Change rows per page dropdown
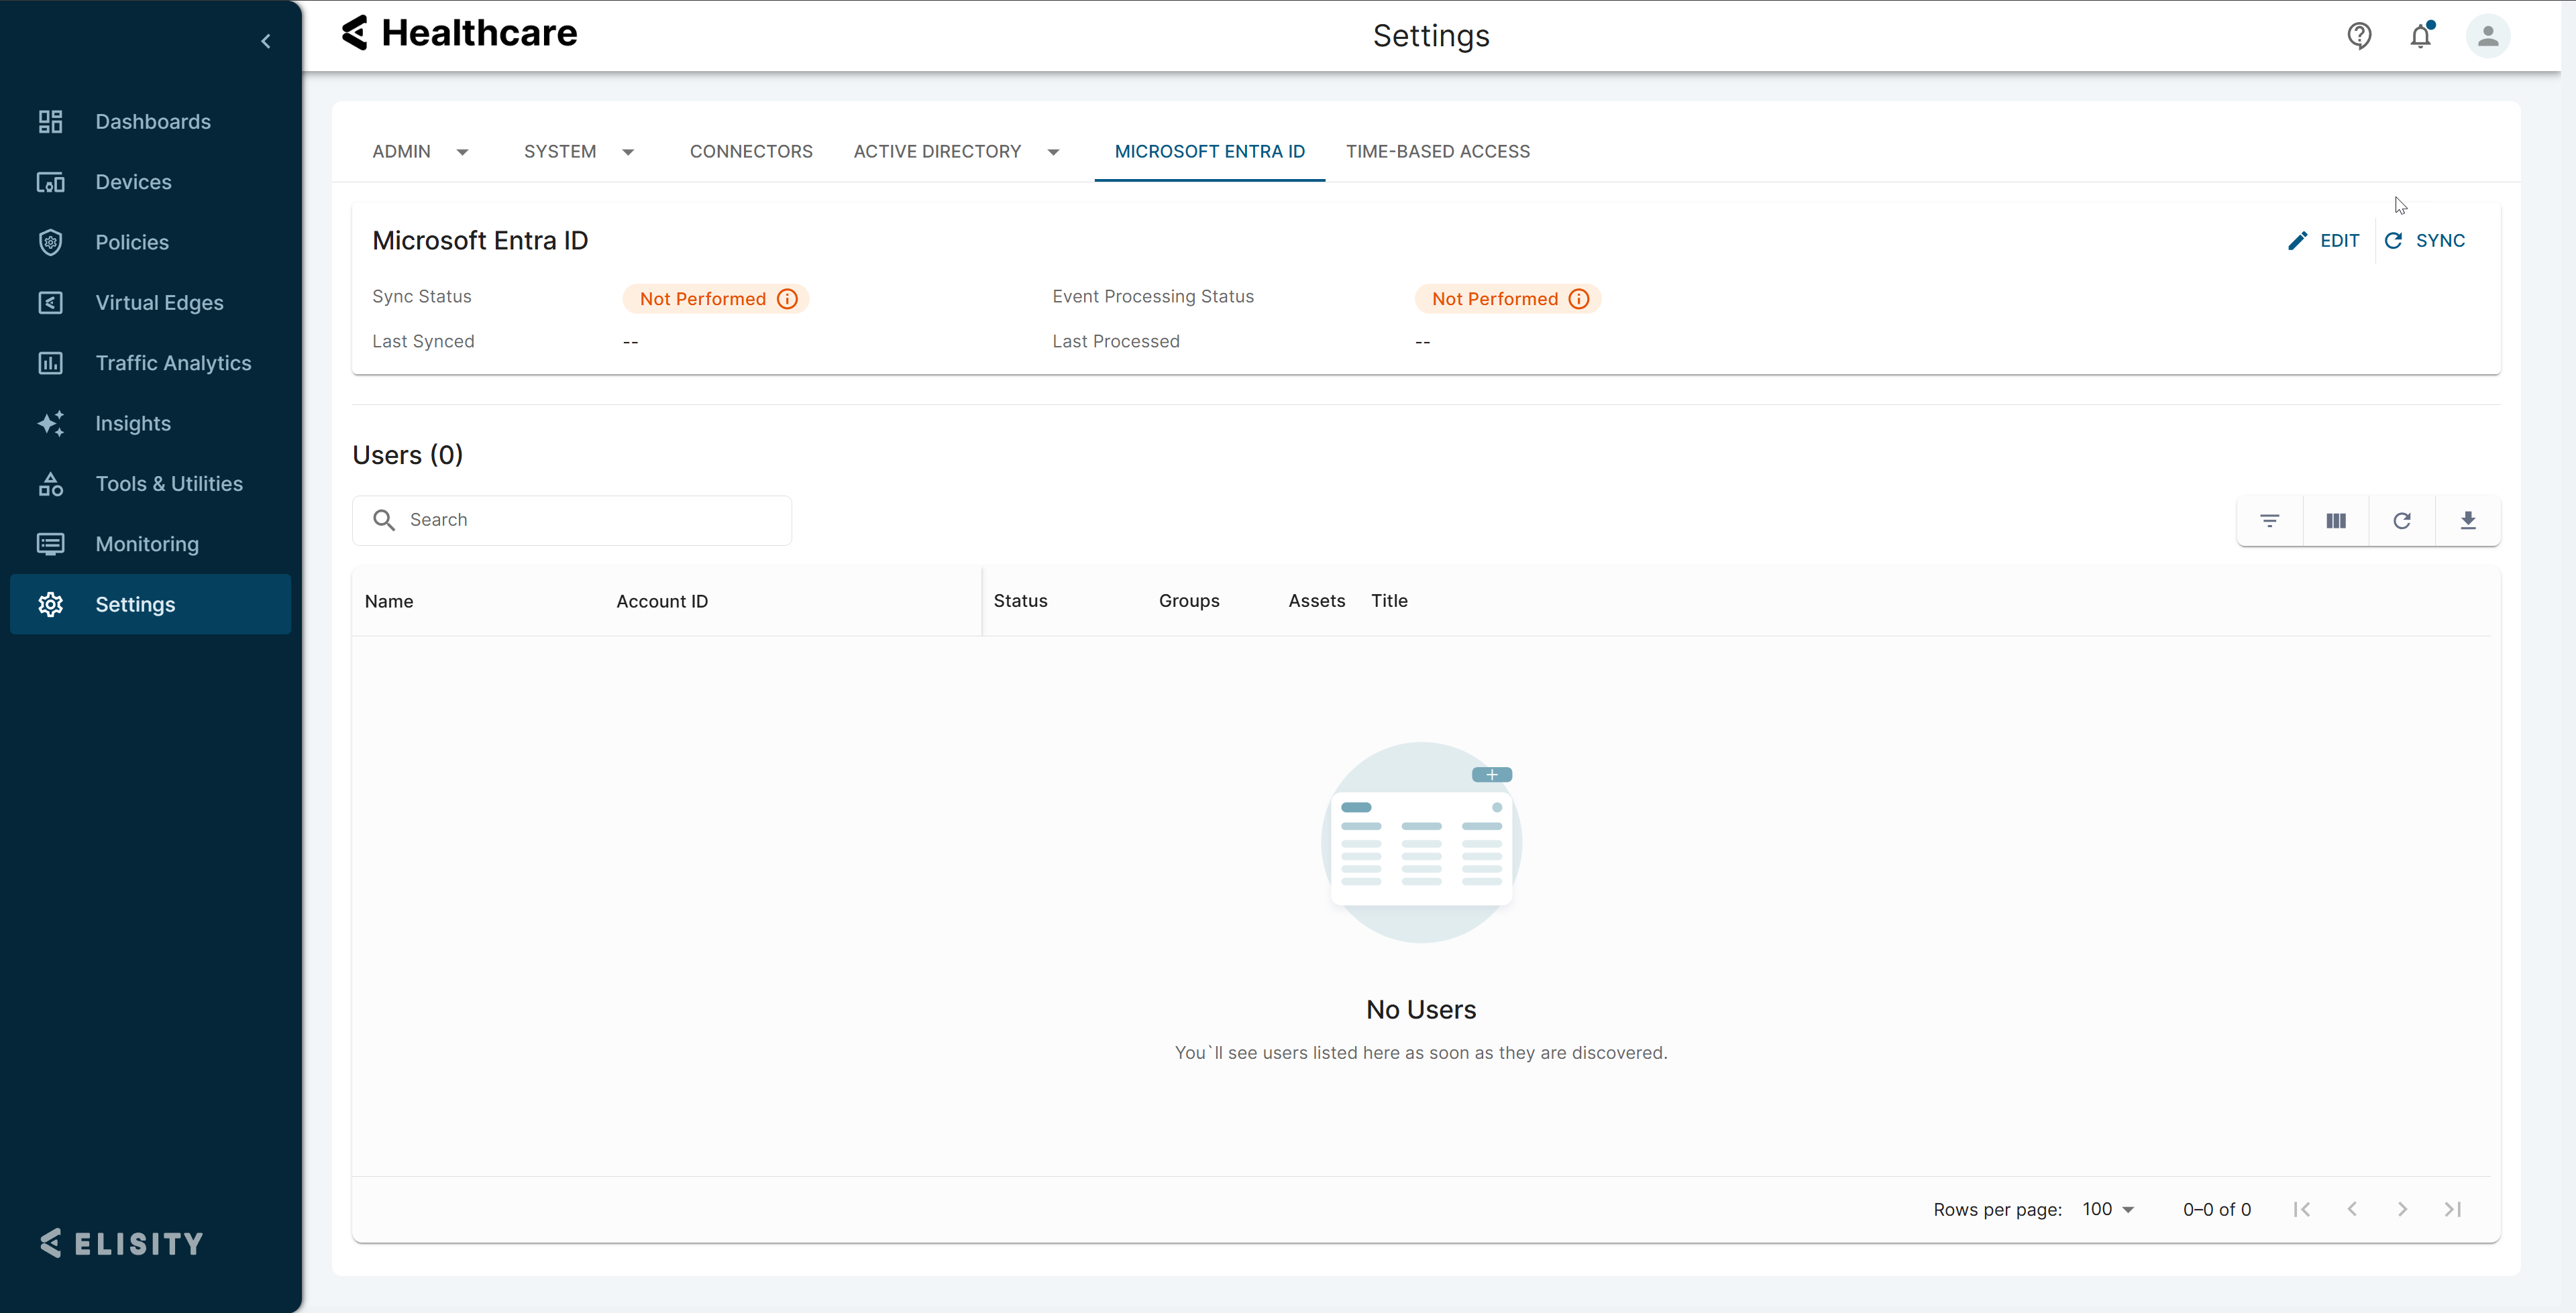The height and width of the screenshot is (1313, 2576). pos(2108,1209)
